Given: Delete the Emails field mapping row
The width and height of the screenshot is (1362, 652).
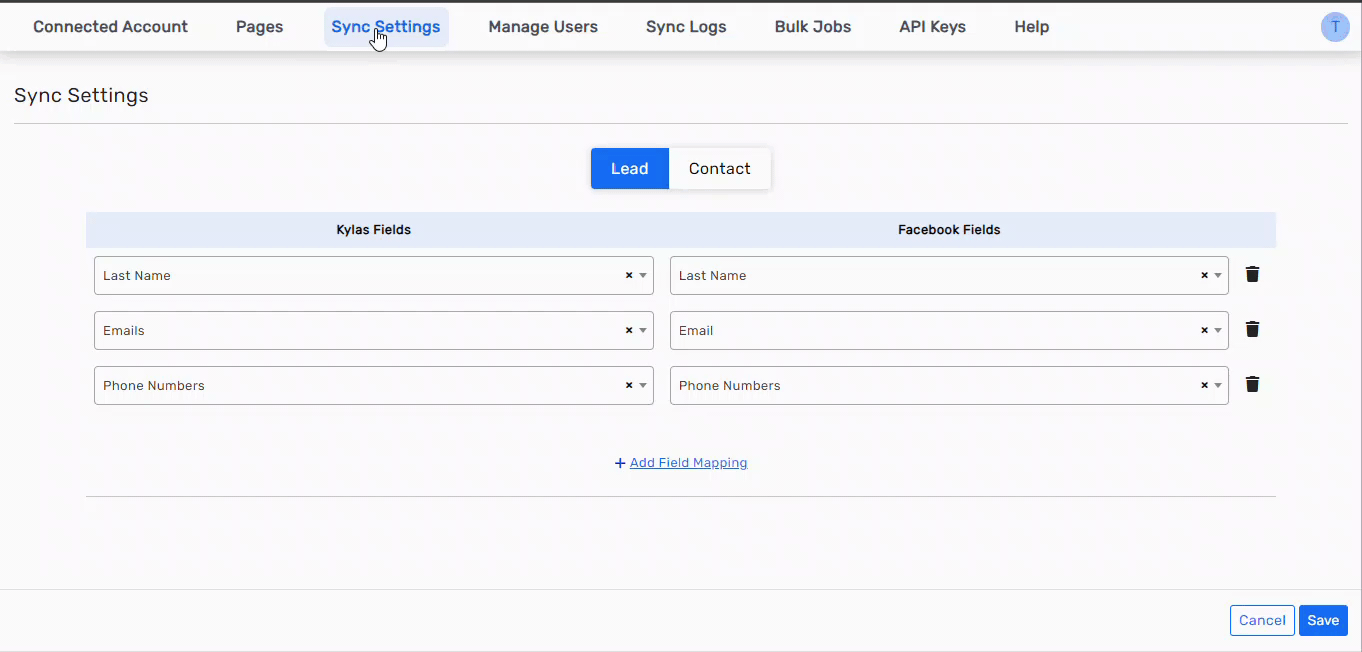Looking at the screenshot, I should coord(1252,329).
